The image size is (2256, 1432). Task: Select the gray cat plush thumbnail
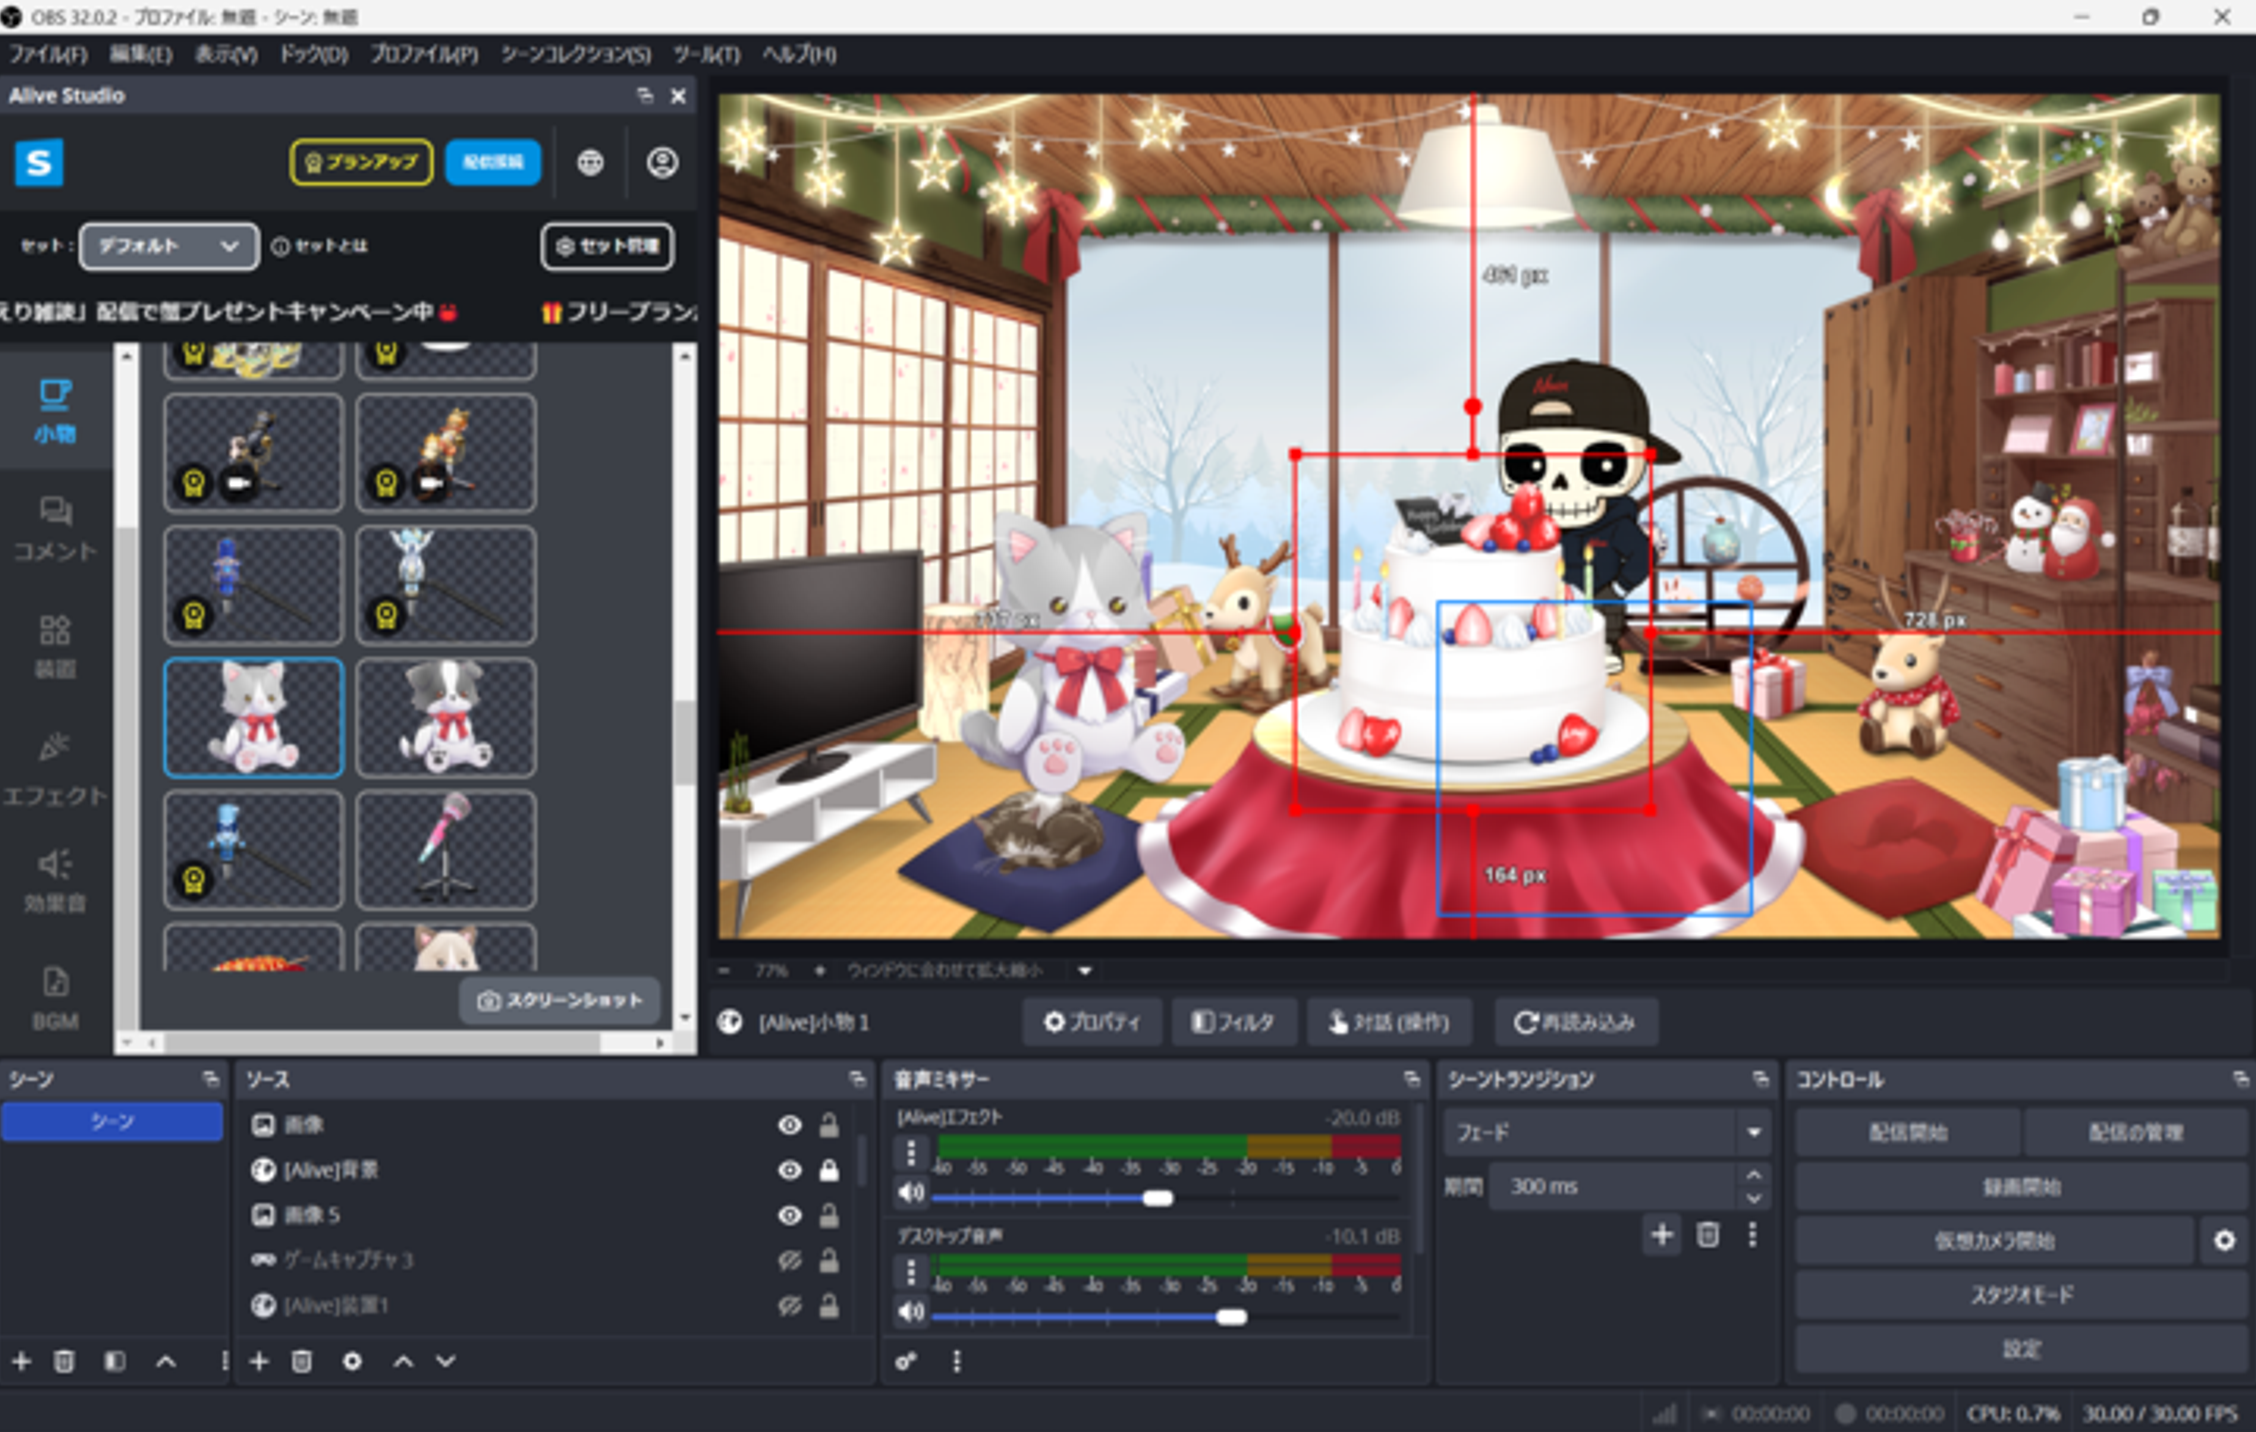pos(253,718)
